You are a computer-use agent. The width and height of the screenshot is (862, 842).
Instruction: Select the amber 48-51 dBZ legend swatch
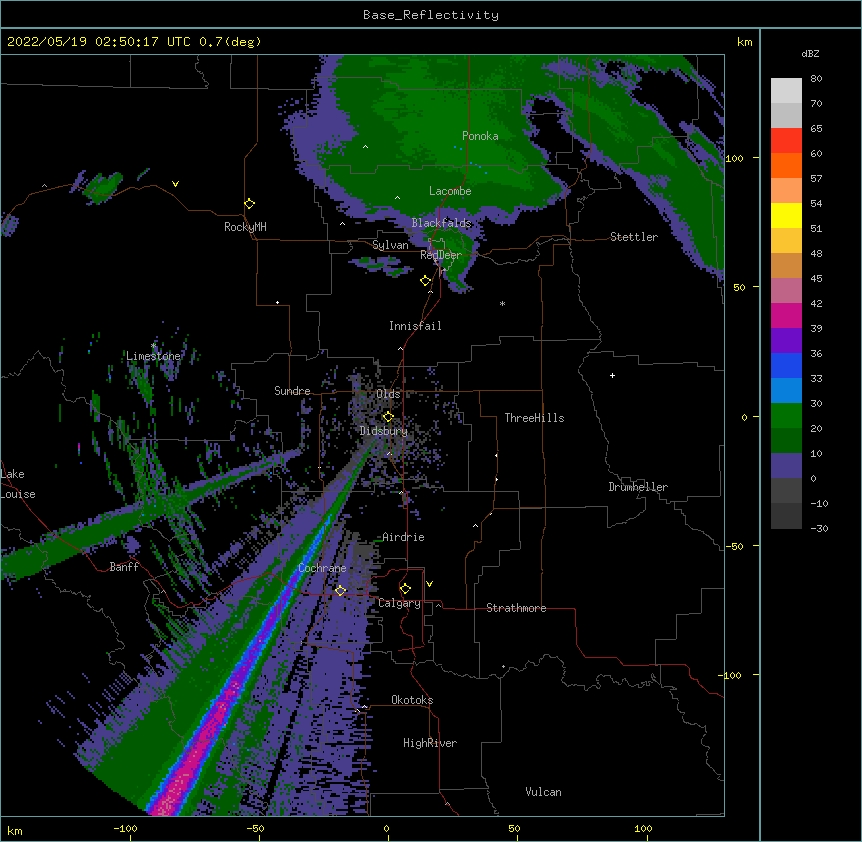point(786,240)
